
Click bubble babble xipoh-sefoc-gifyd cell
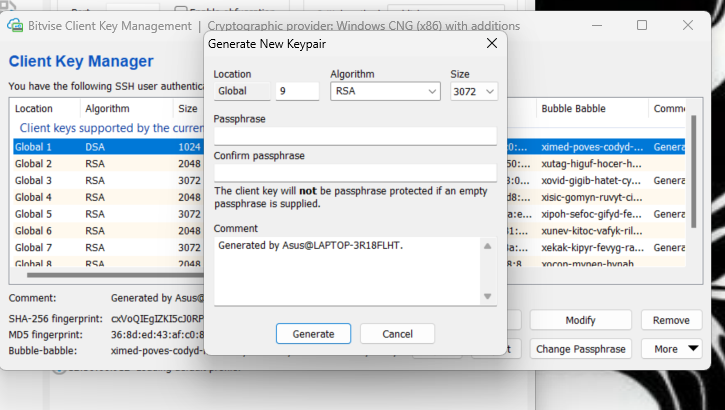pos(591,214)
